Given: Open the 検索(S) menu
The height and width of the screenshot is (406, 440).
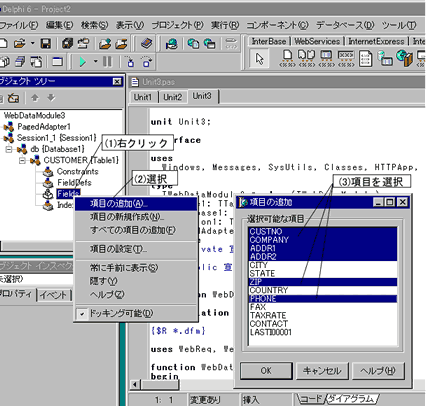Looking at the screenshot, I should 94,25.
